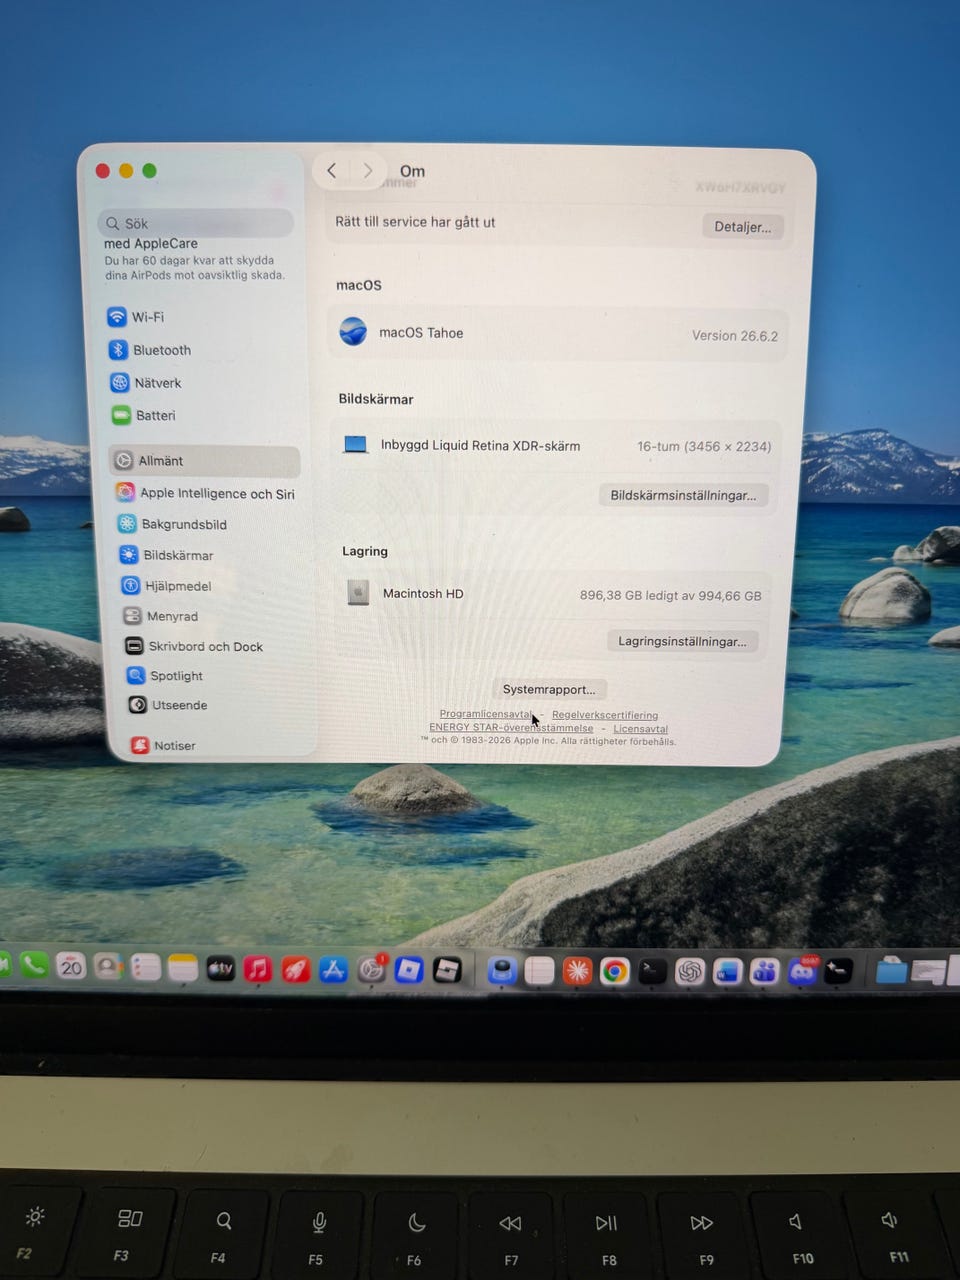Click the laptop icon beside Liquid Retina XDR-skärm

[355, 445]
